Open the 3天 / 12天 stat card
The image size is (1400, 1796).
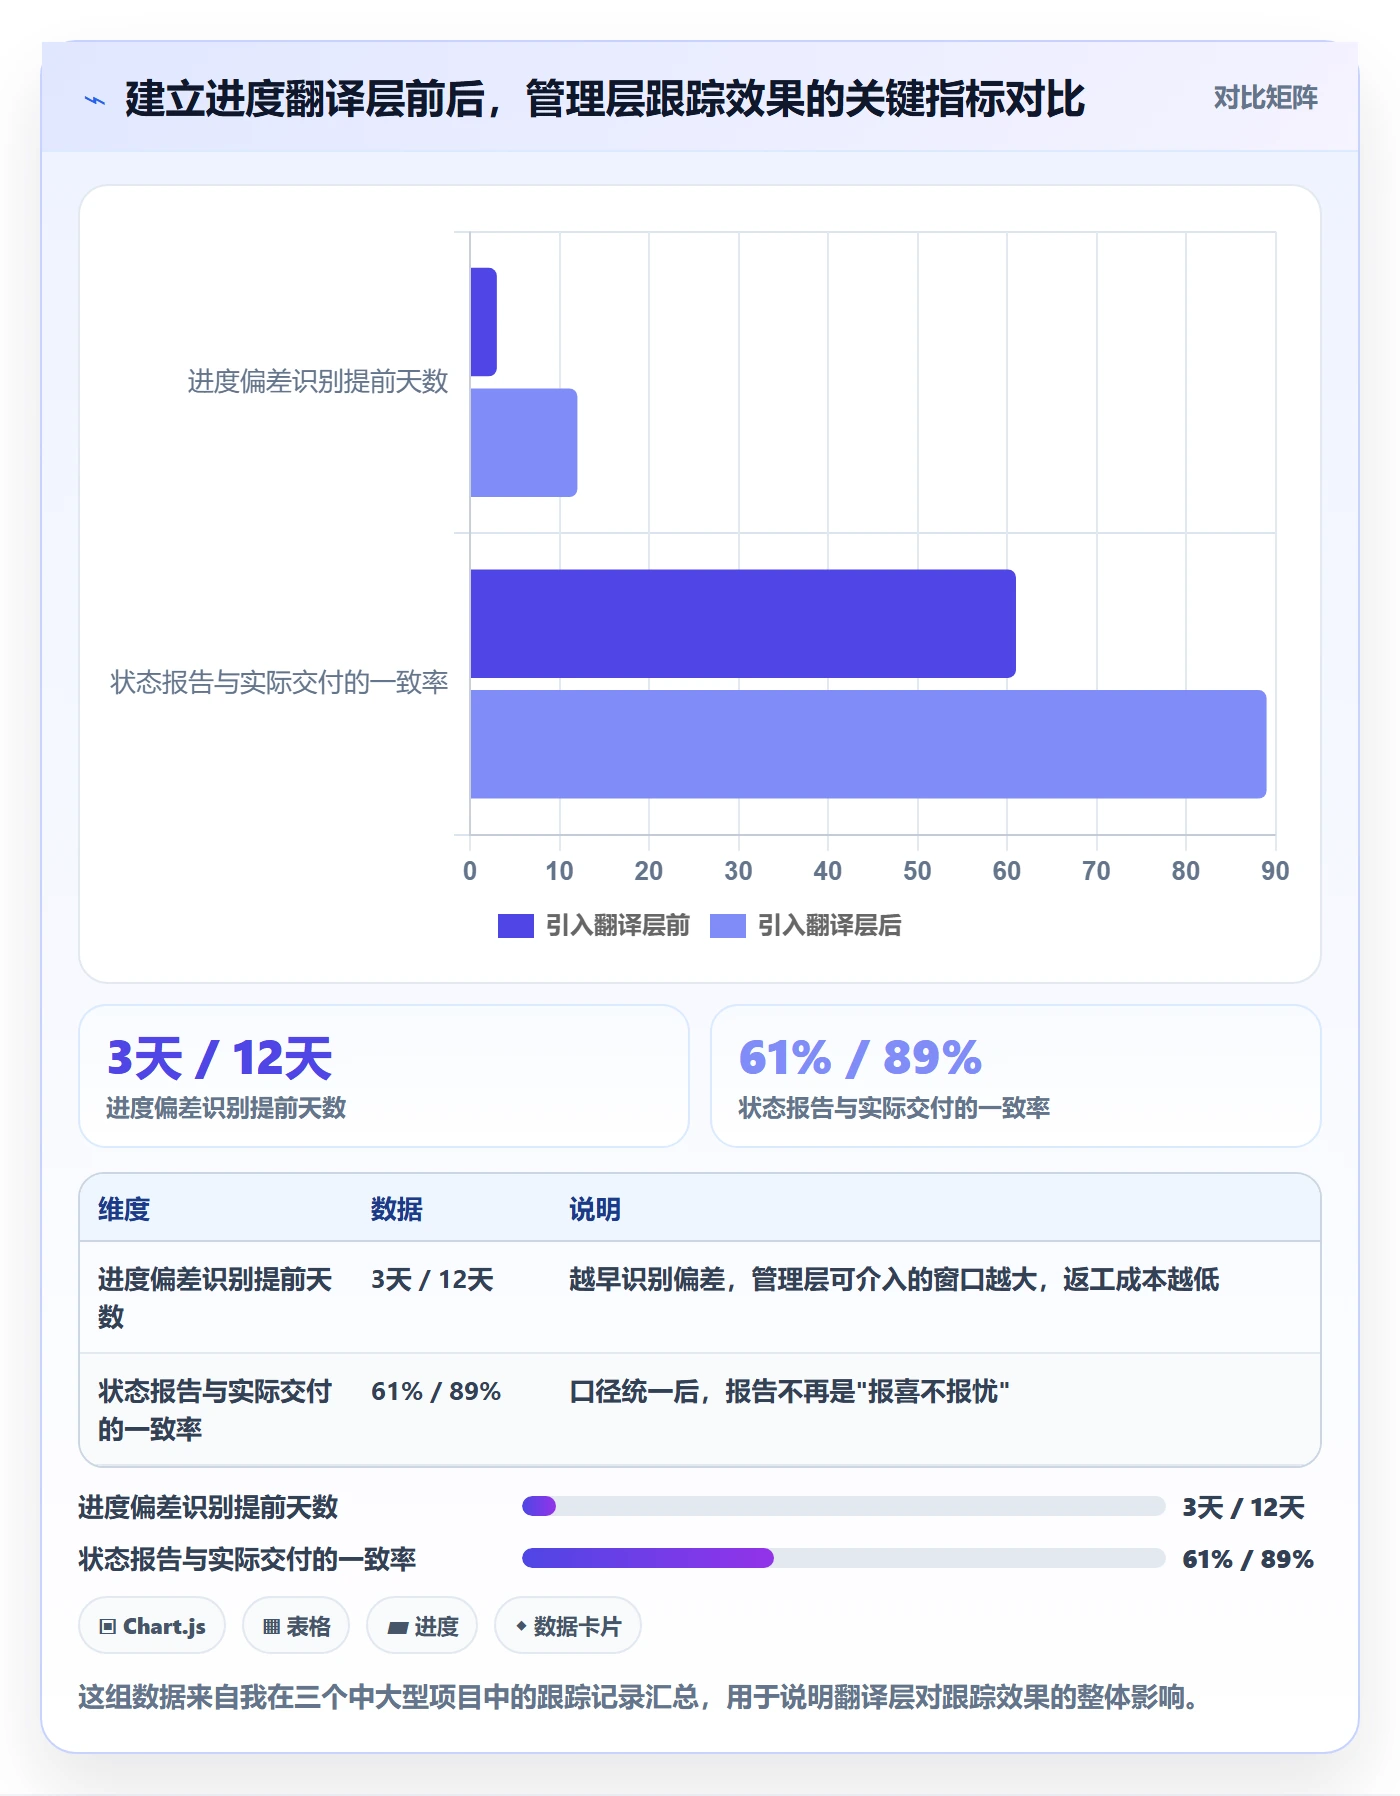(384, 1076)
